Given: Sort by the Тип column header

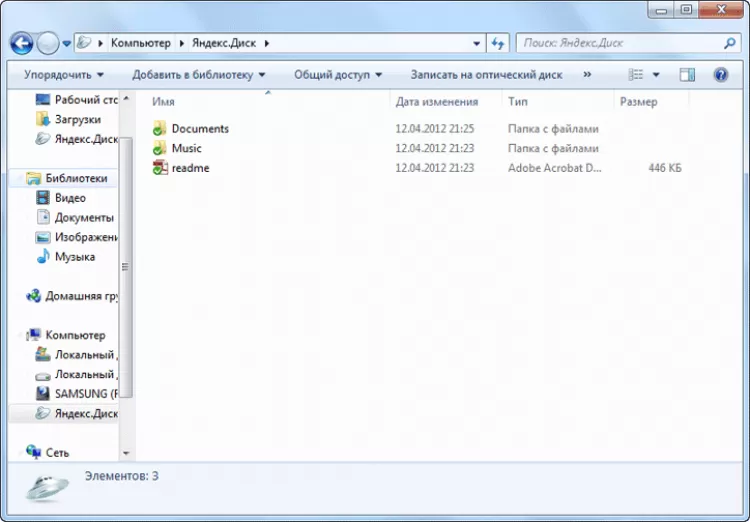Looking at the screenshot, I should [x=518, y=101].
